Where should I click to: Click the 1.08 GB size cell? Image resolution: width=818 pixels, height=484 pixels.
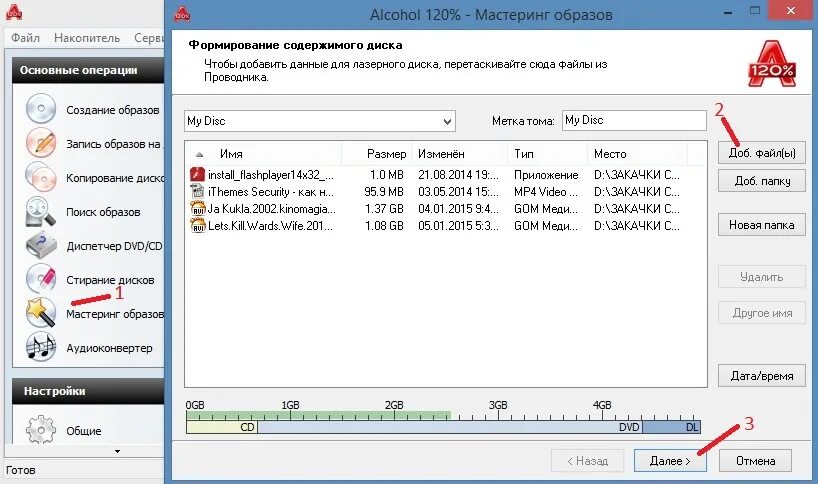tap(384, 226)
